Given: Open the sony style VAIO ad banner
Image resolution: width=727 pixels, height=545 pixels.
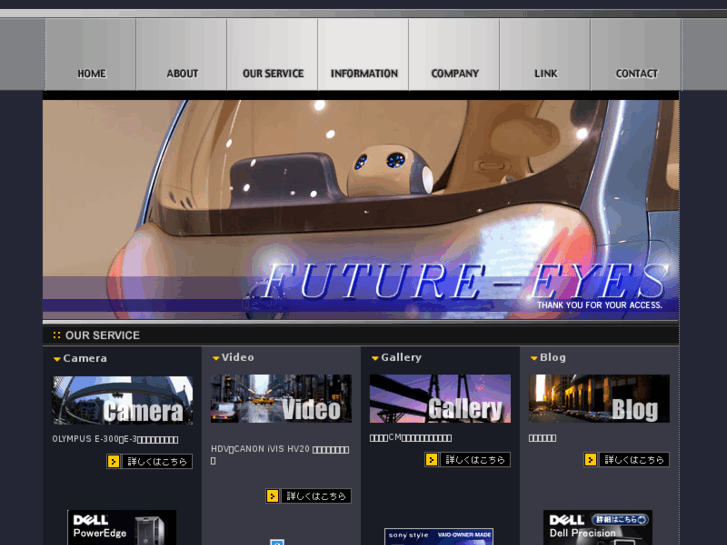Looking at the screenshot, I should click(439, 537).
